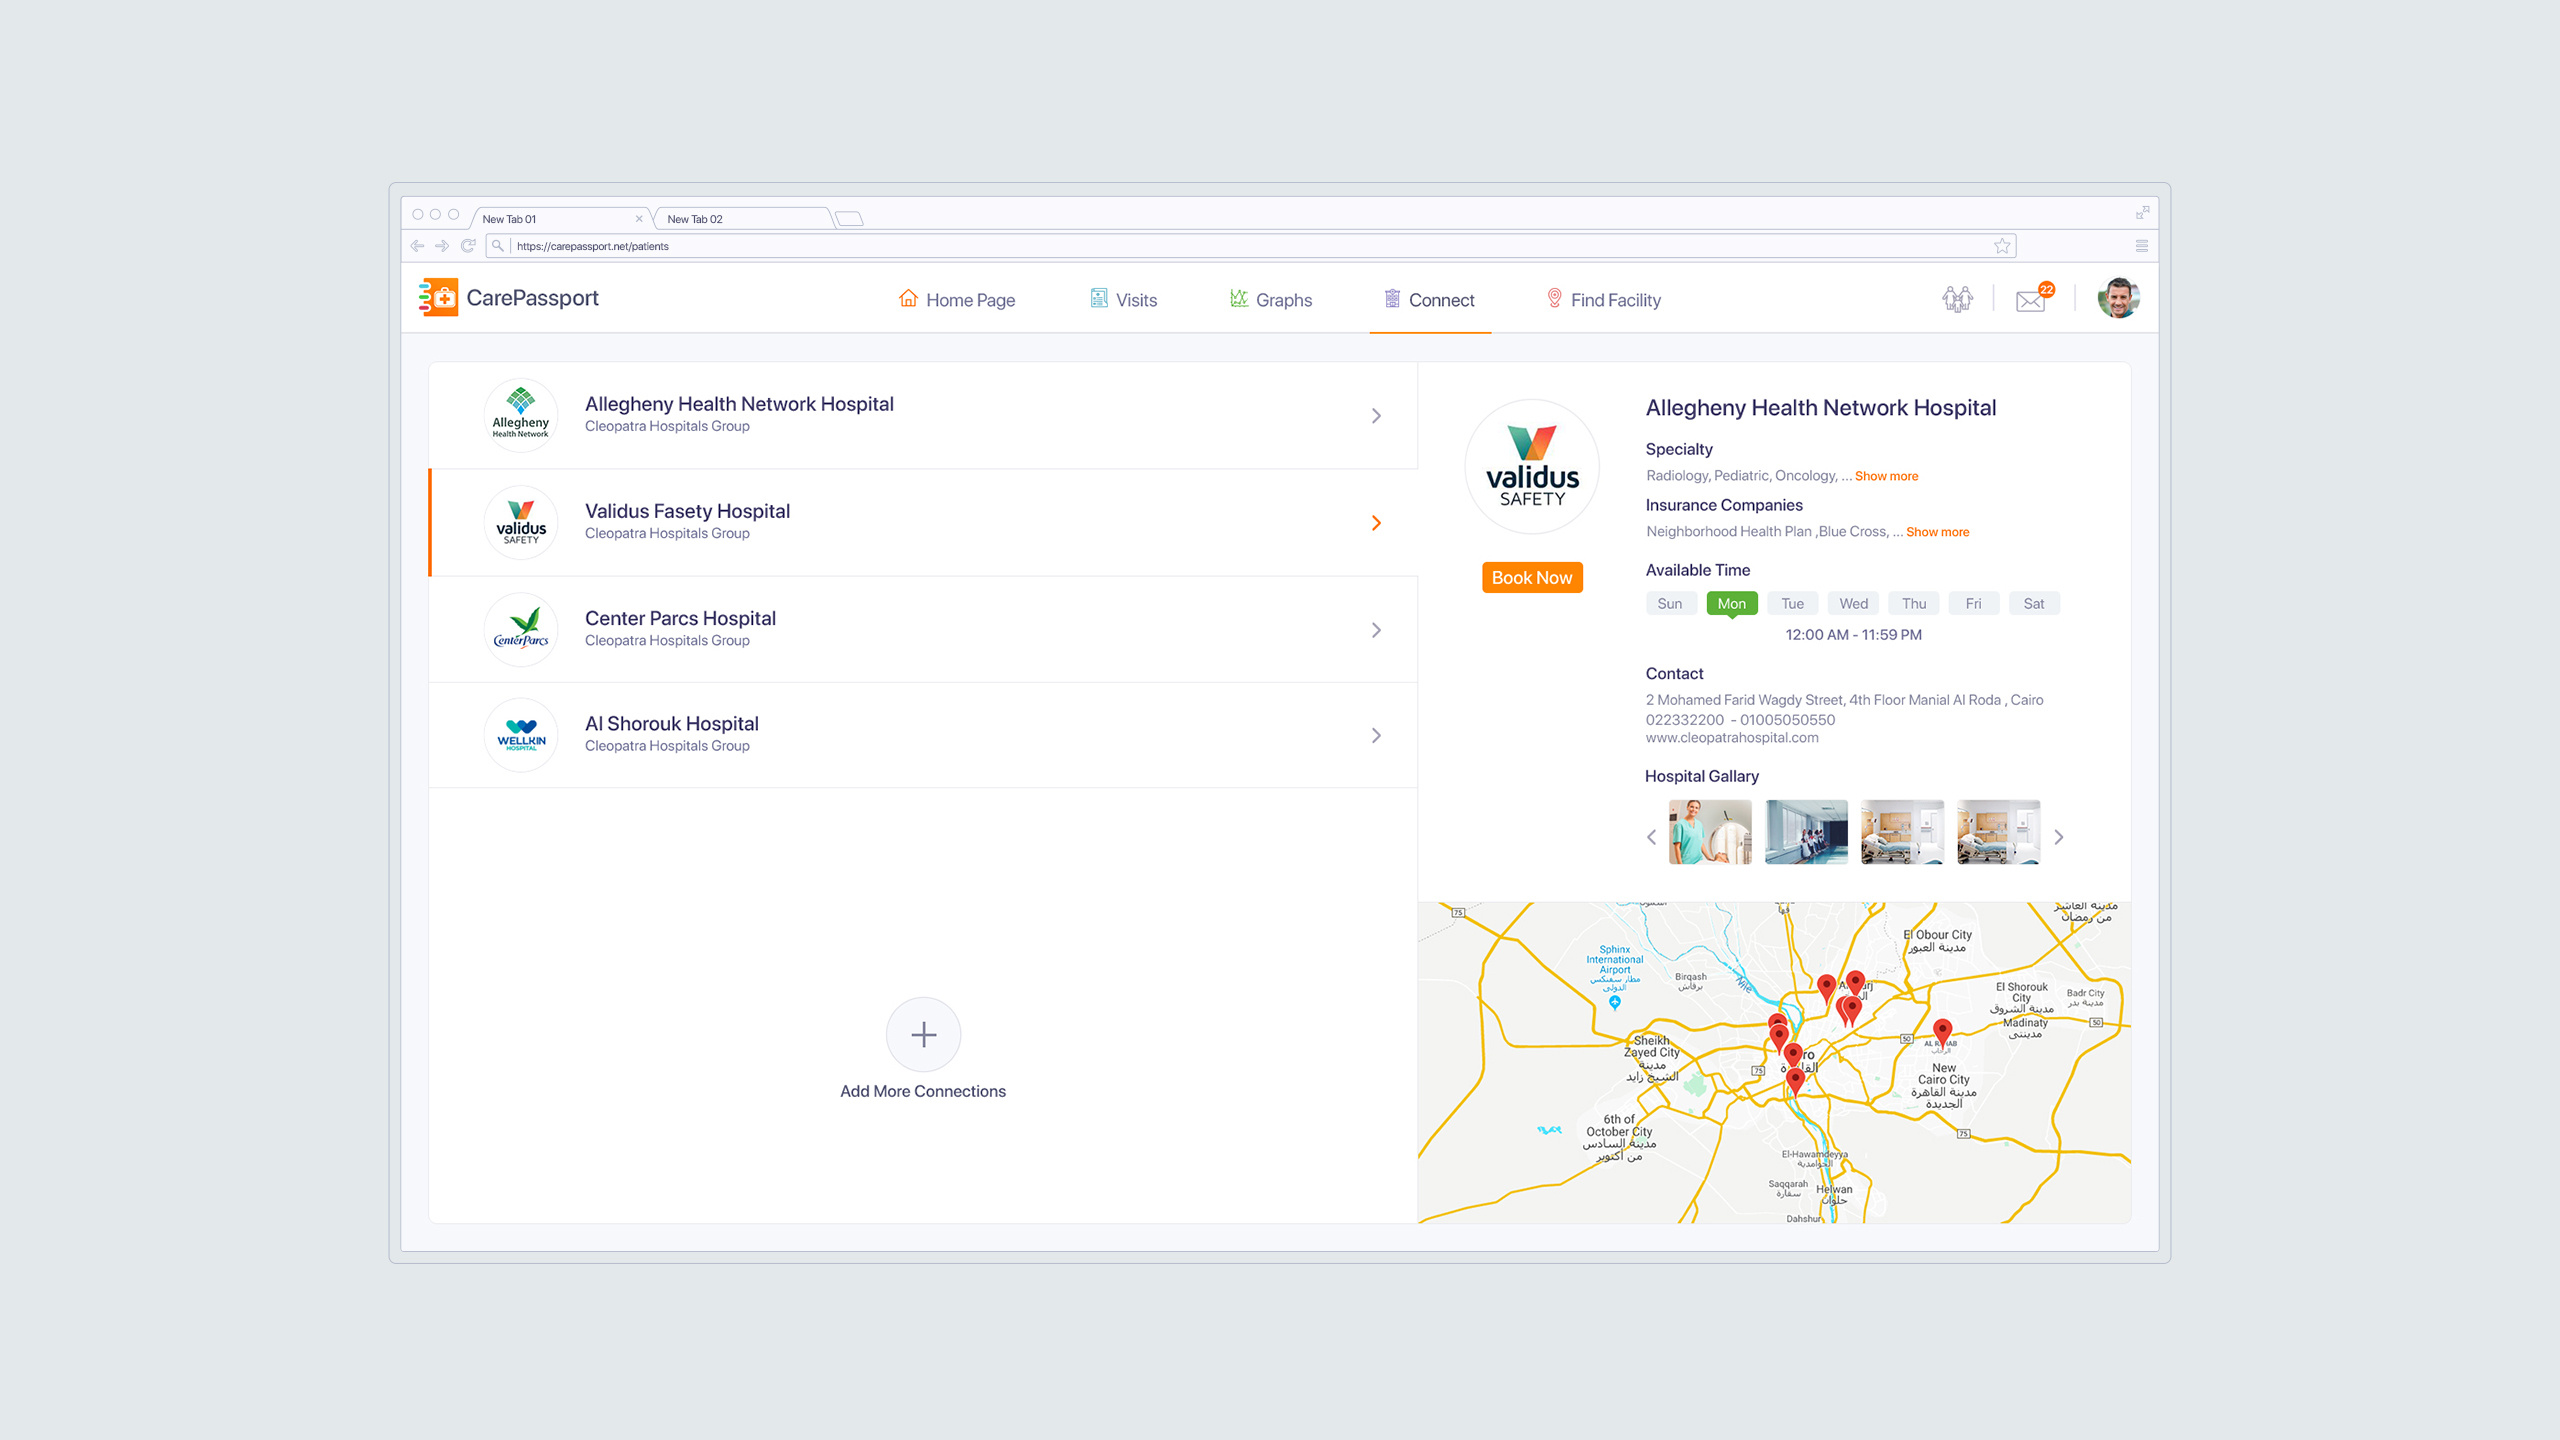Viewport: 2560px width, 1440px height.
Task: Close New Tab 01
Action: point(639,219)
